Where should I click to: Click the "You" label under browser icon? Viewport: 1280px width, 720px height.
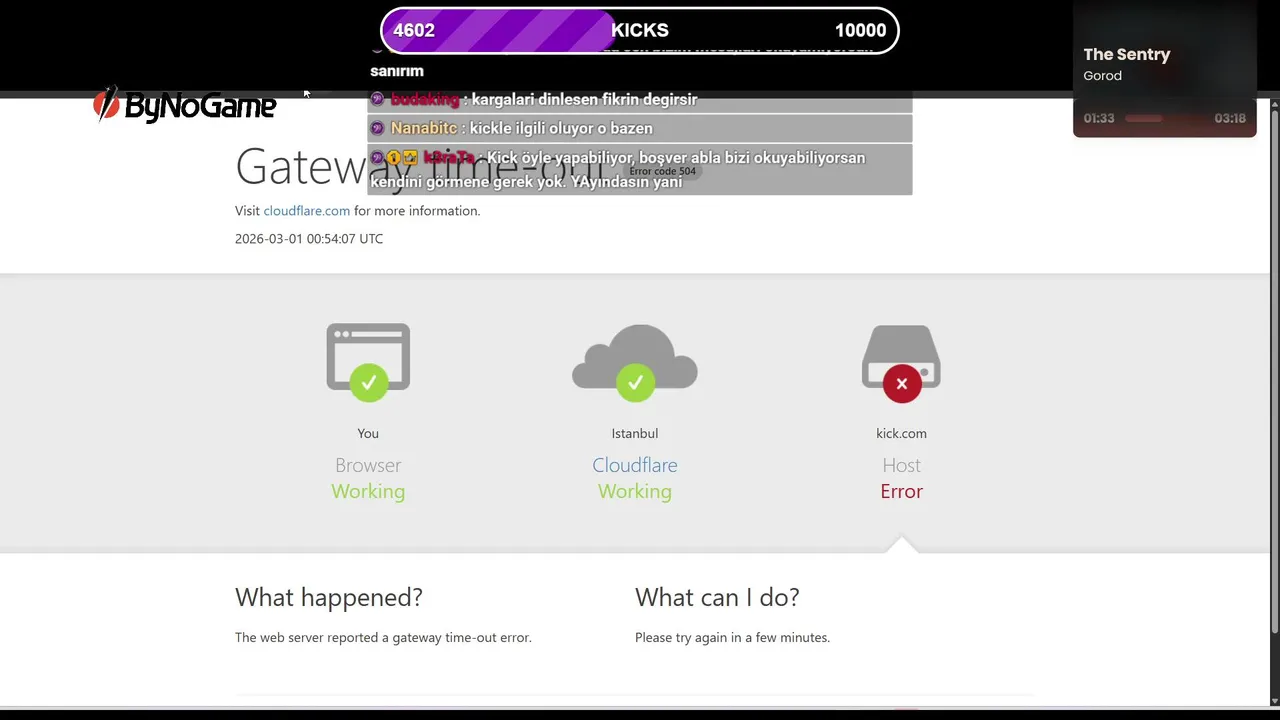tap(368, 434)
